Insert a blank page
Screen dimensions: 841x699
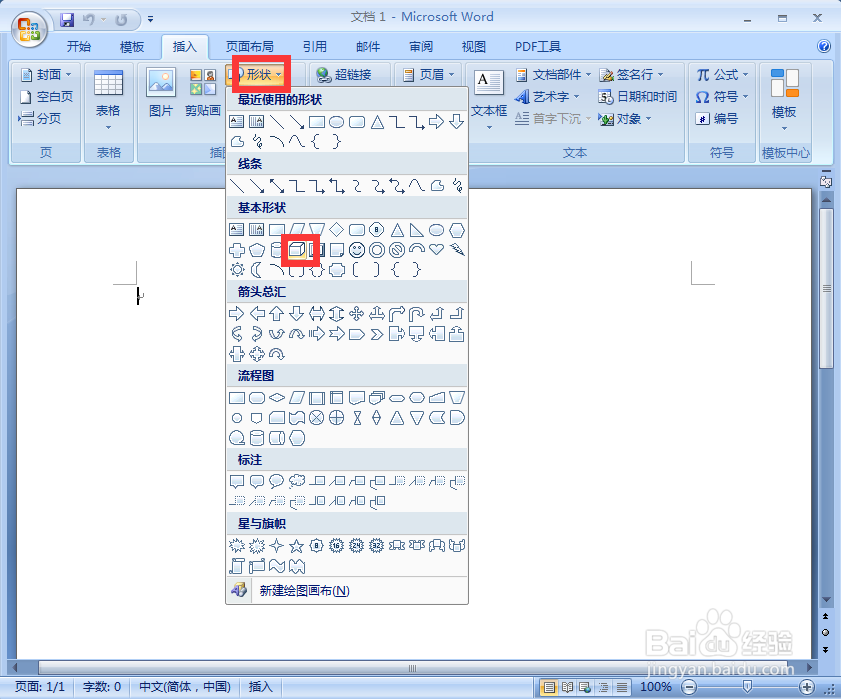click(x=46, y=97)
